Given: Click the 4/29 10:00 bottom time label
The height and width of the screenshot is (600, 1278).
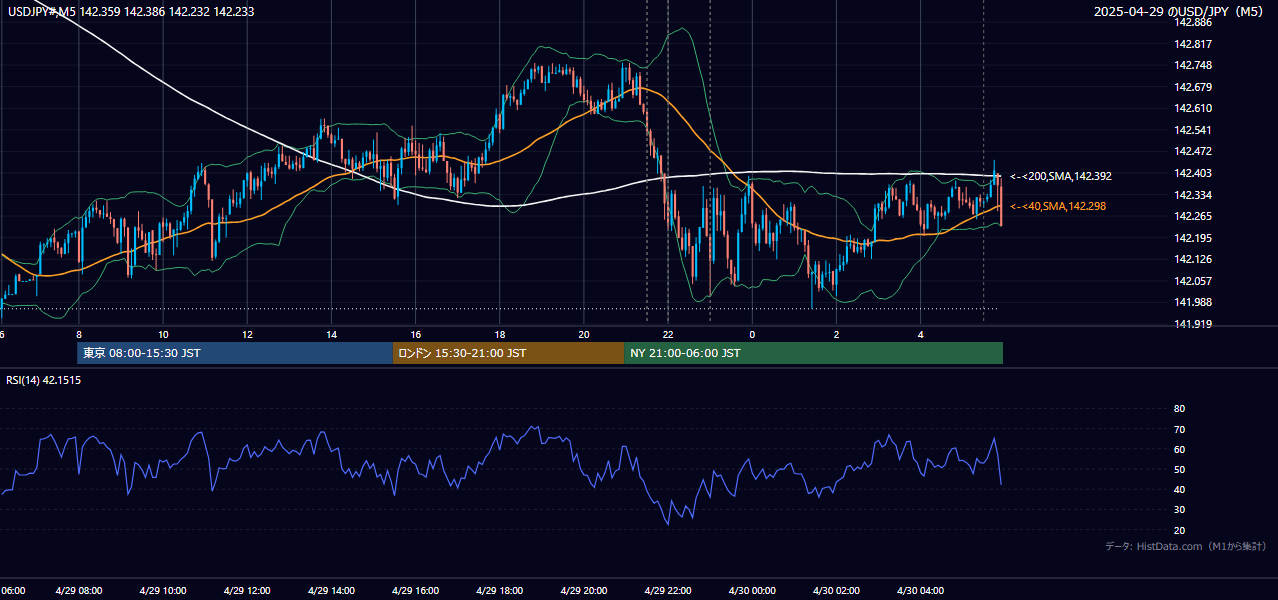Looking at the screenshot, I should pos(162,591).
